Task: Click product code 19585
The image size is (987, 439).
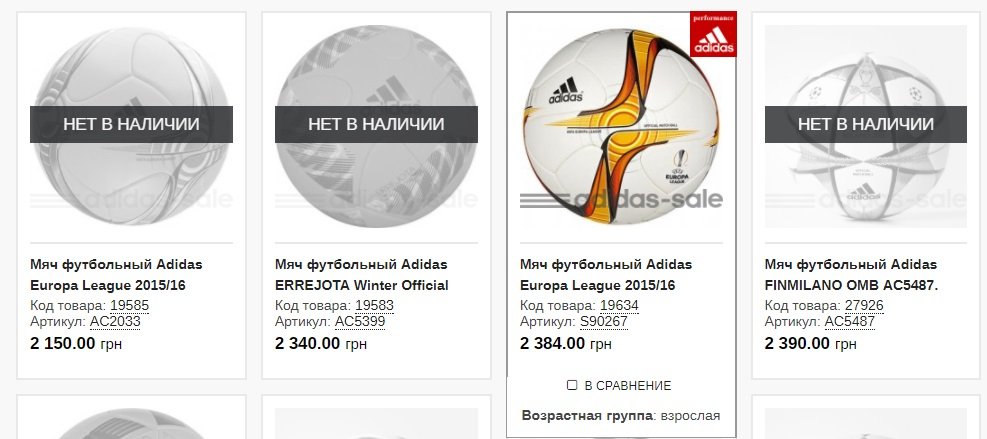Action: coord(130,306)
